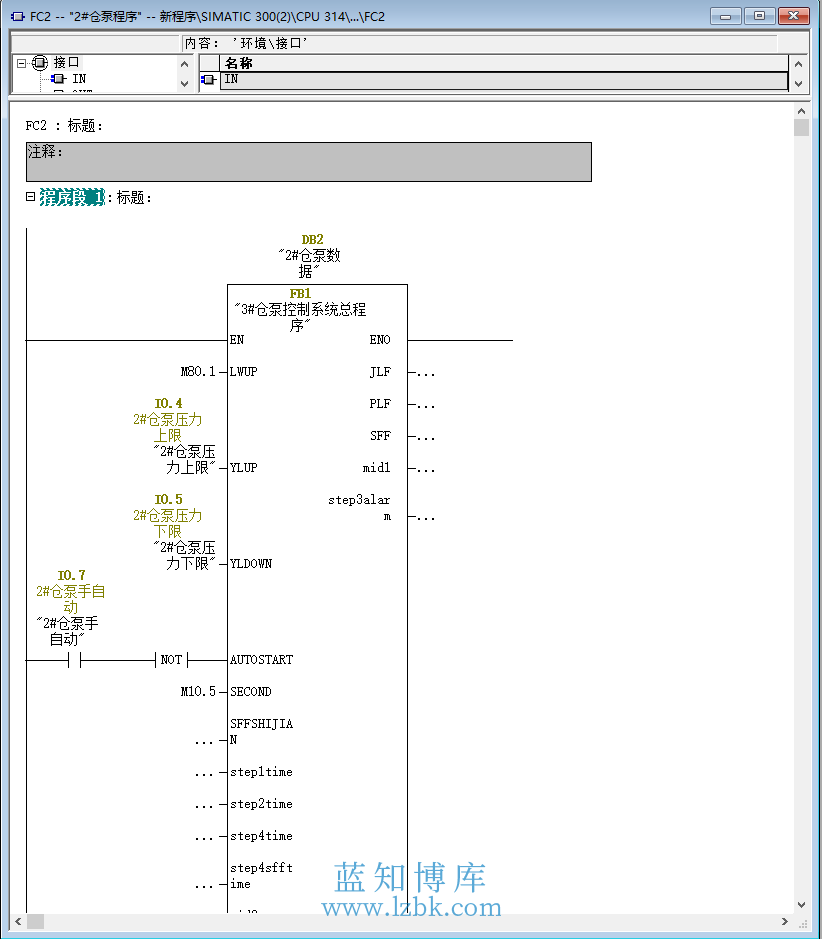This screenshot has height=939, width=822.
Task: Select the NOT inverter element
Action: pos(171,660)
